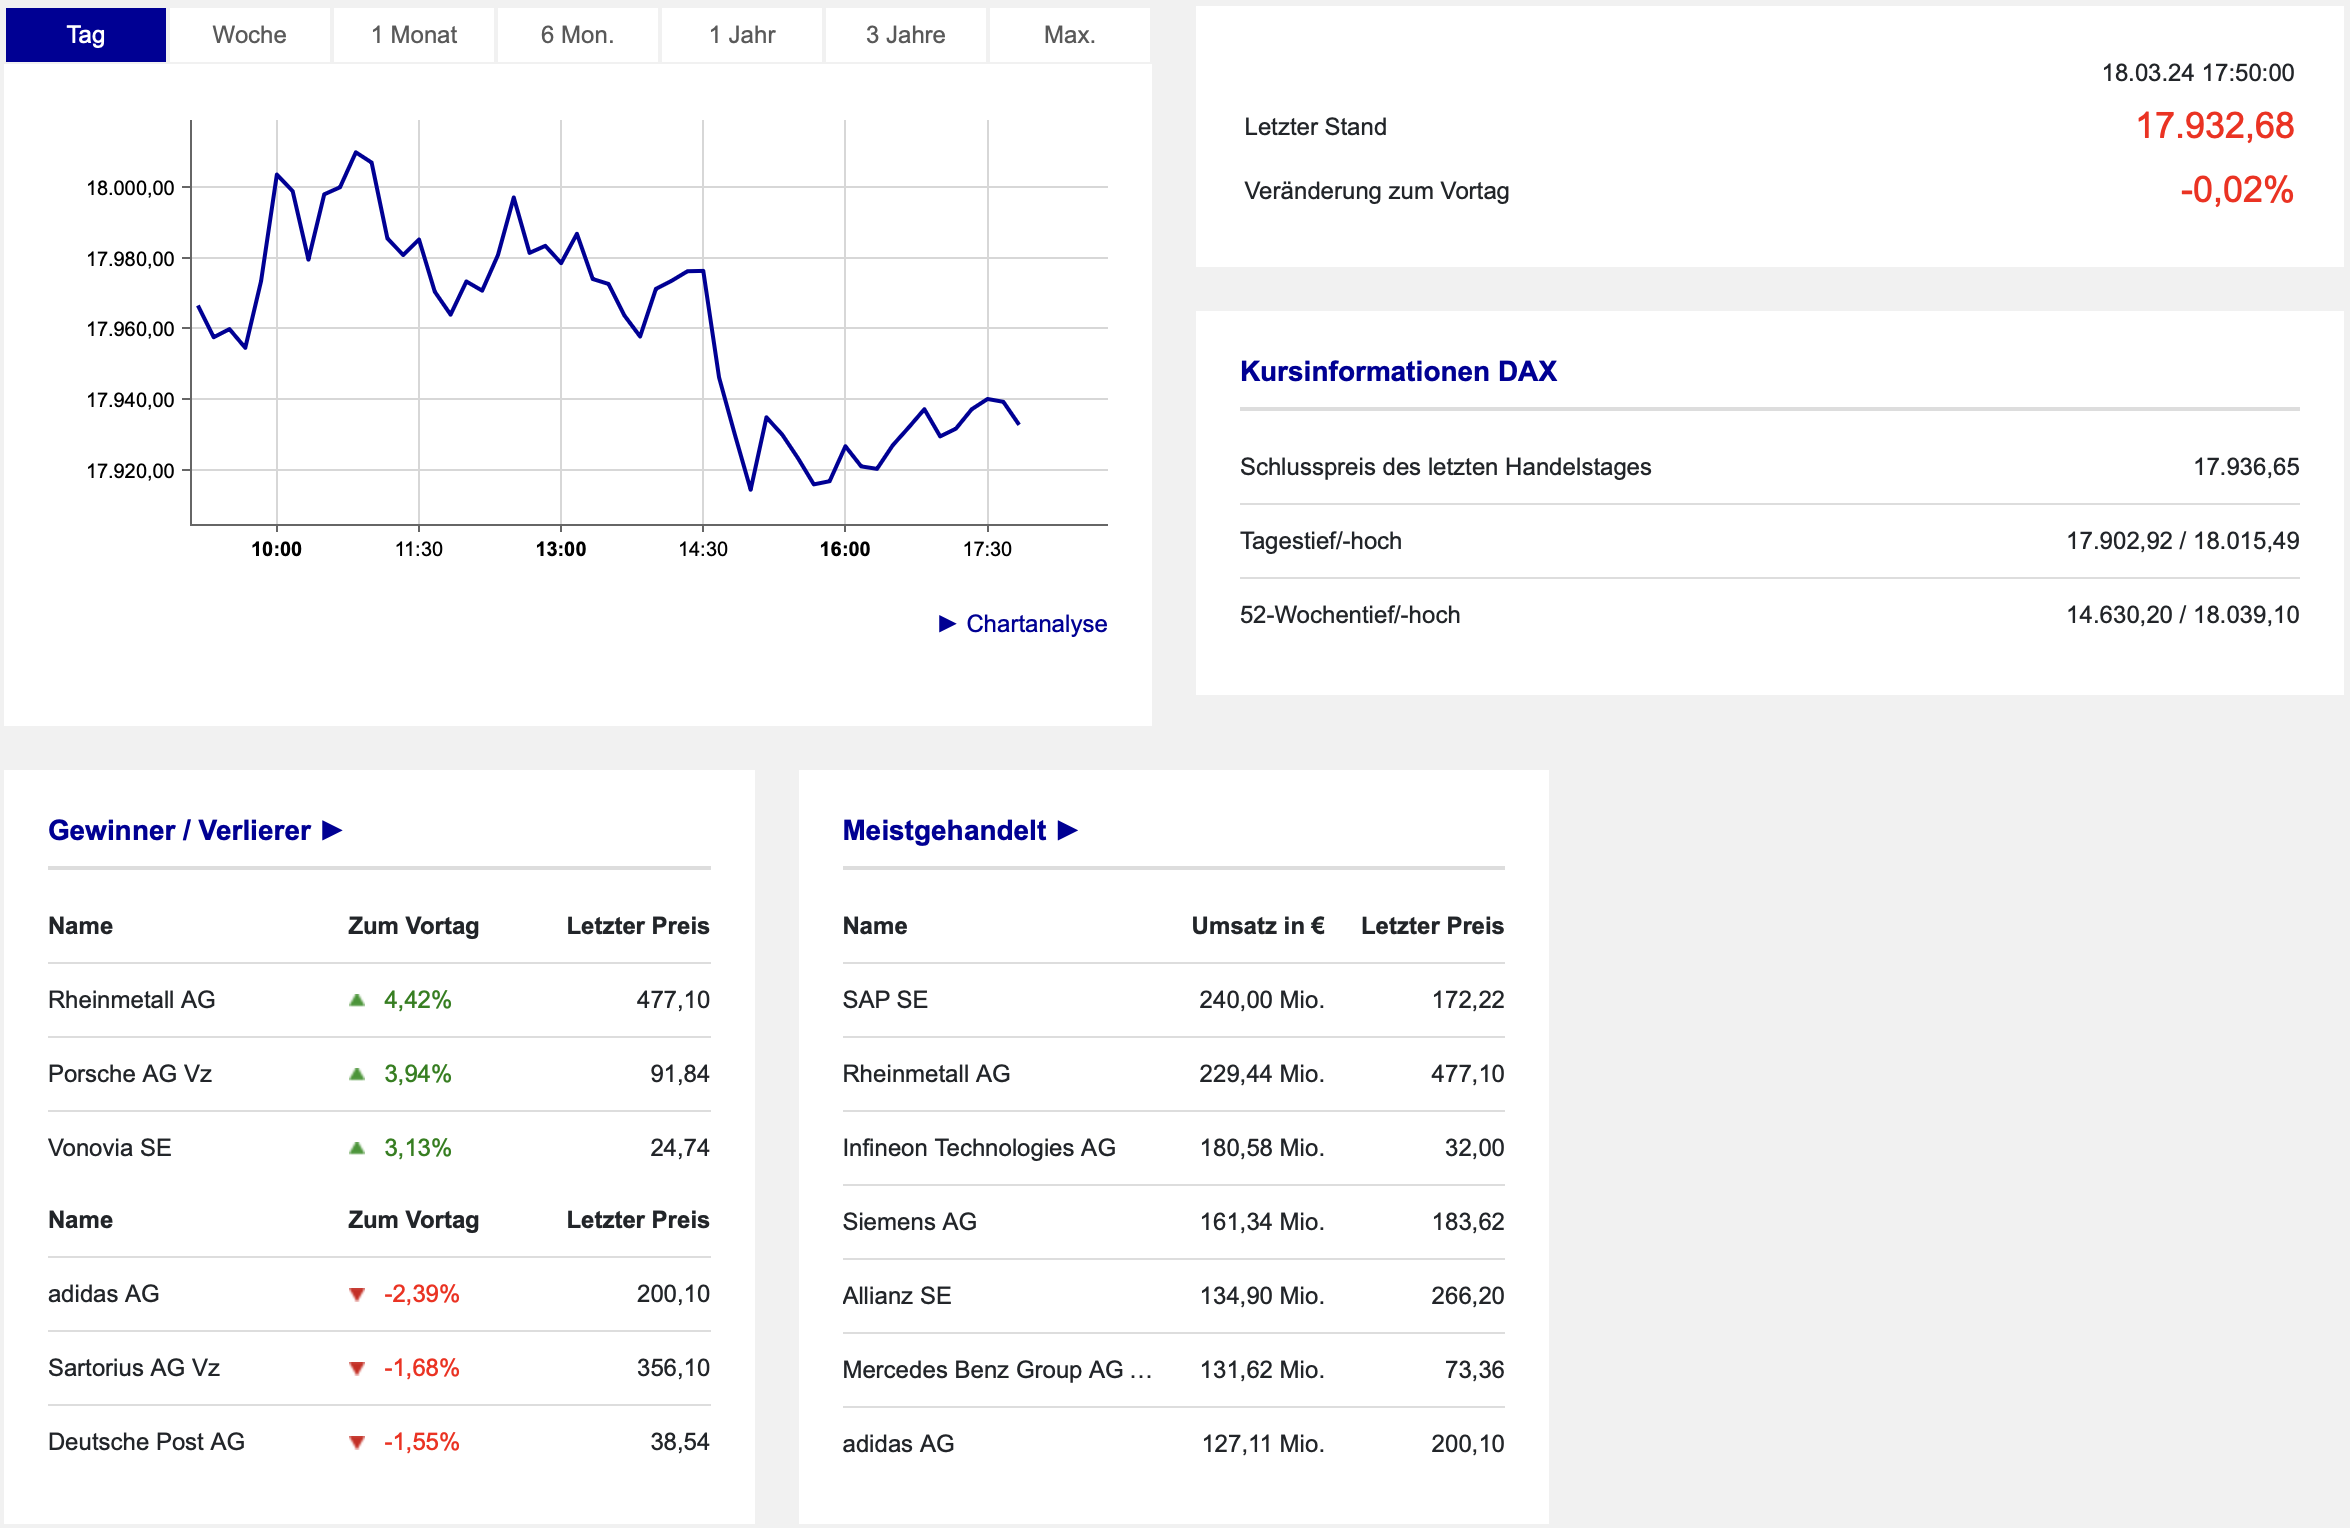This screenshot has width=2350, height=1528.
Task: Show the 6 Mon. chart view
Action: 577,35
